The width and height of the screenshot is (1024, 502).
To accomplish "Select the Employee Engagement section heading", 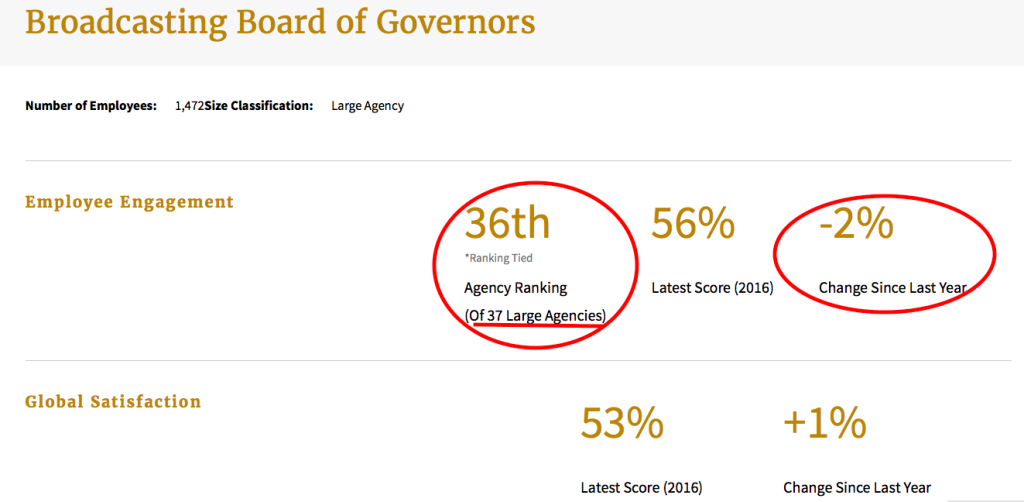I will point(129,202).
